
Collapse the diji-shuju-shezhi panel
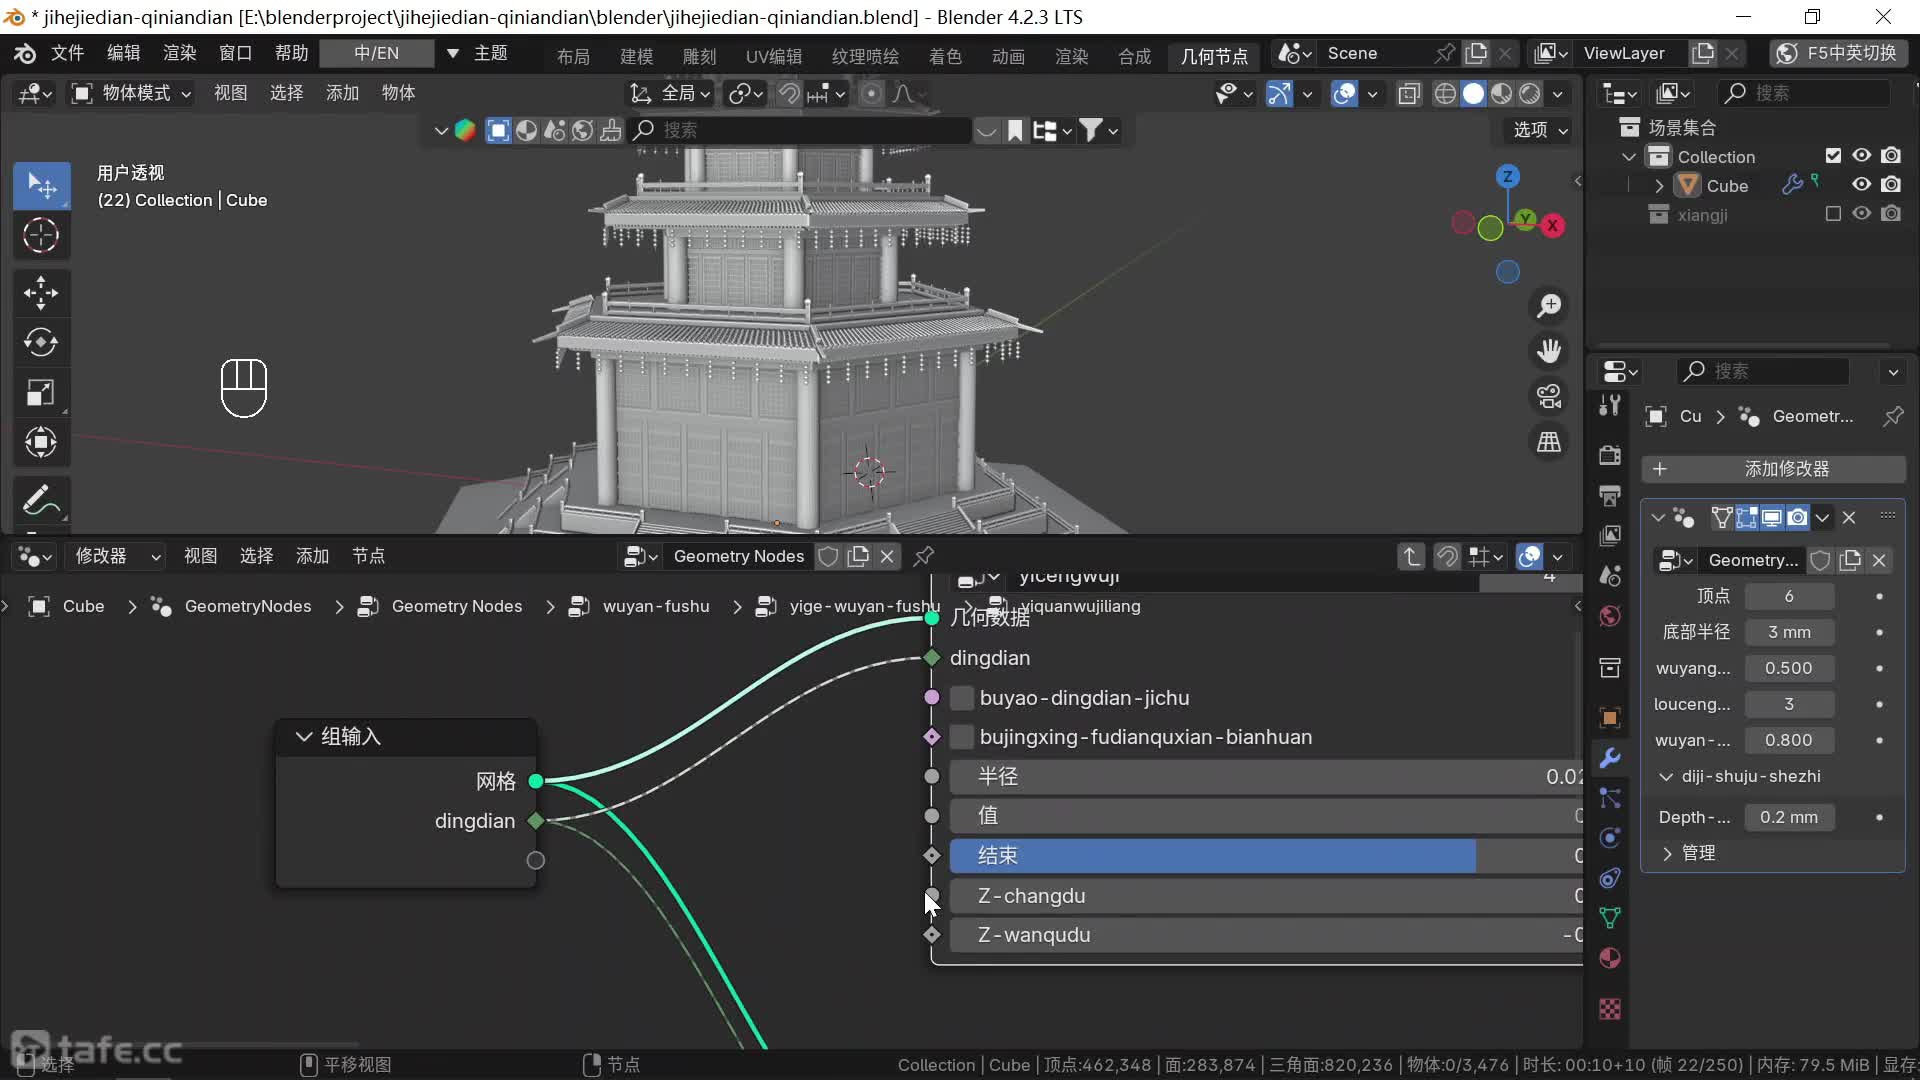tap(1666, 776)
